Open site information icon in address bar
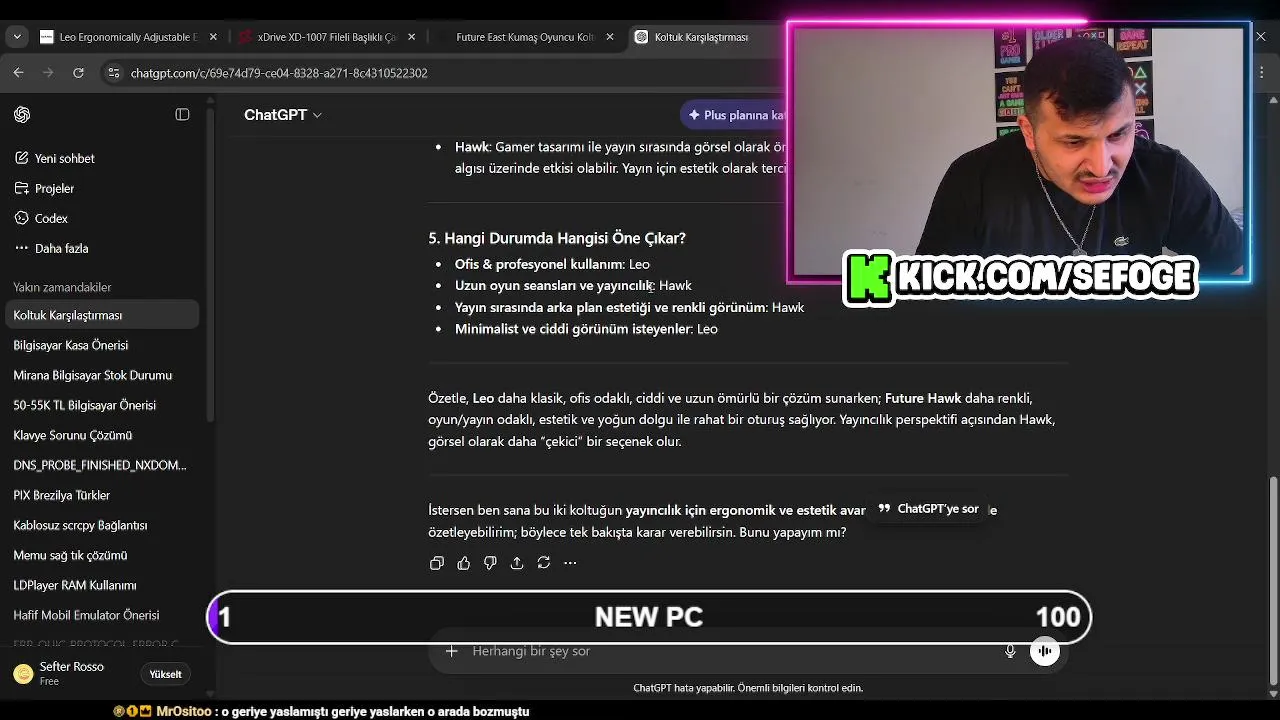This screenshot has width=1280, height=720. click(114, 73)
